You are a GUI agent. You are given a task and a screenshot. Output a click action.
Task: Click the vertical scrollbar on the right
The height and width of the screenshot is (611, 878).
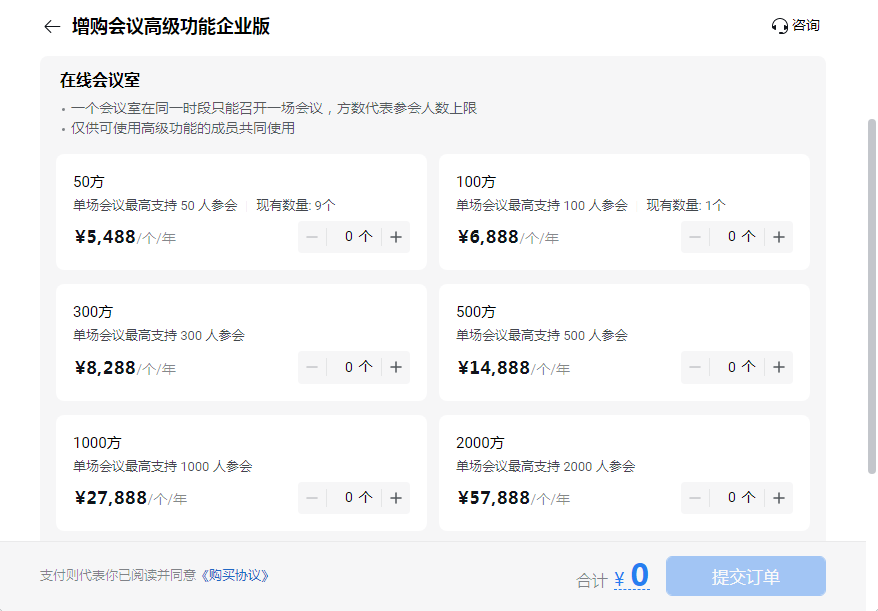pyautogui.click(x=871, y=297)
